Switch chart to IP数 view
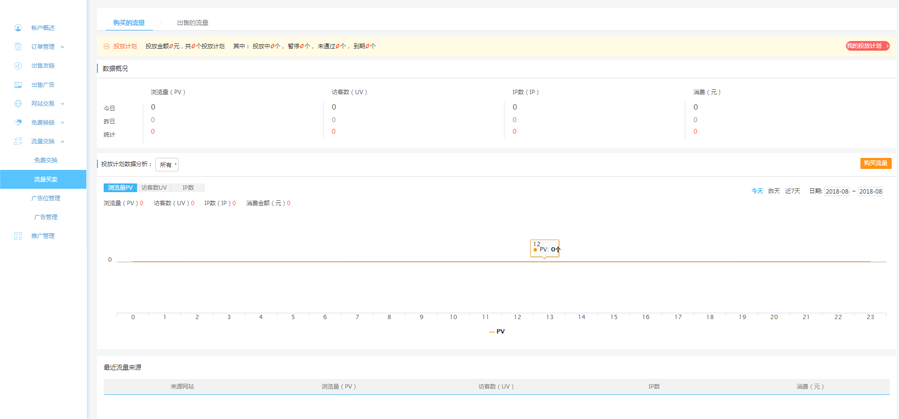Viewport: 899px width, 419px height. 188,188
